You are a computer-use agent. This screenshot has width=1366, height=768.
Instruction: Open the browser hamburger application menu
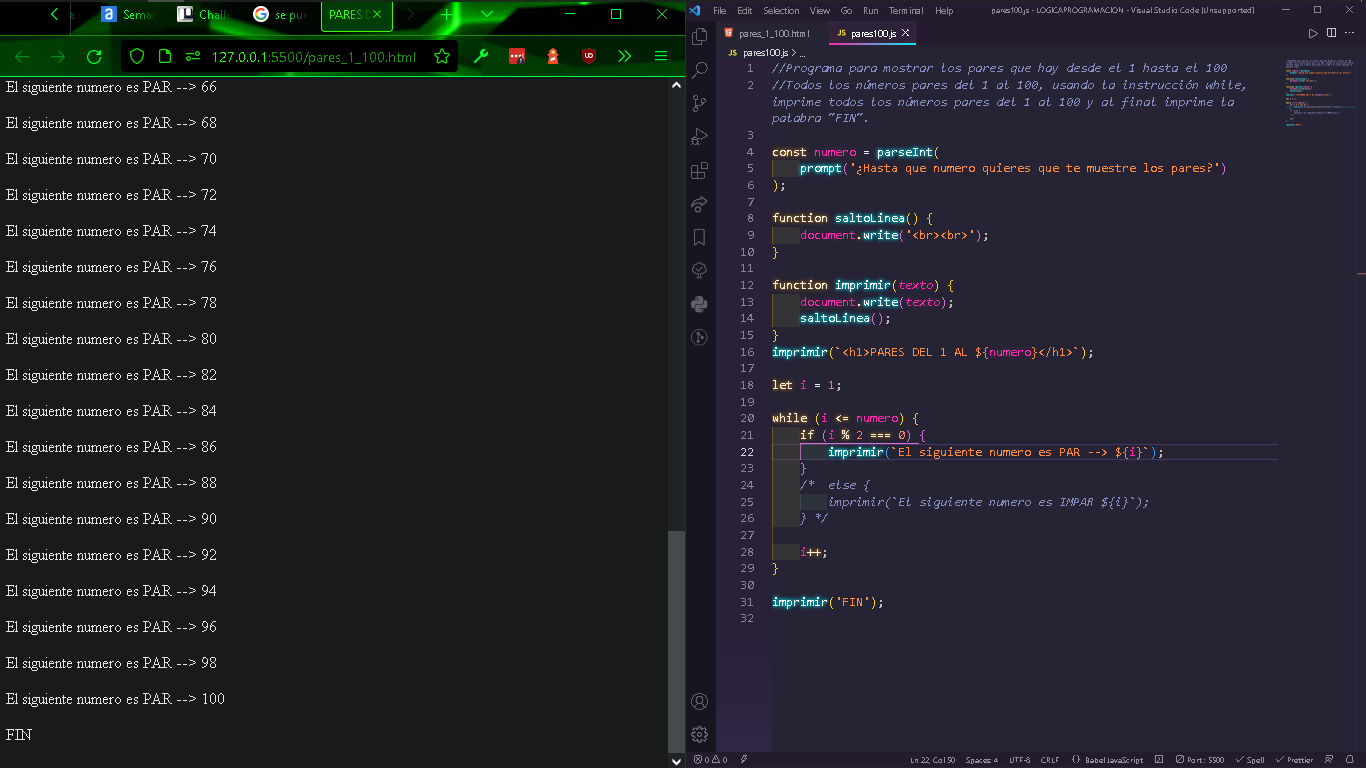[x=661, y=57]
